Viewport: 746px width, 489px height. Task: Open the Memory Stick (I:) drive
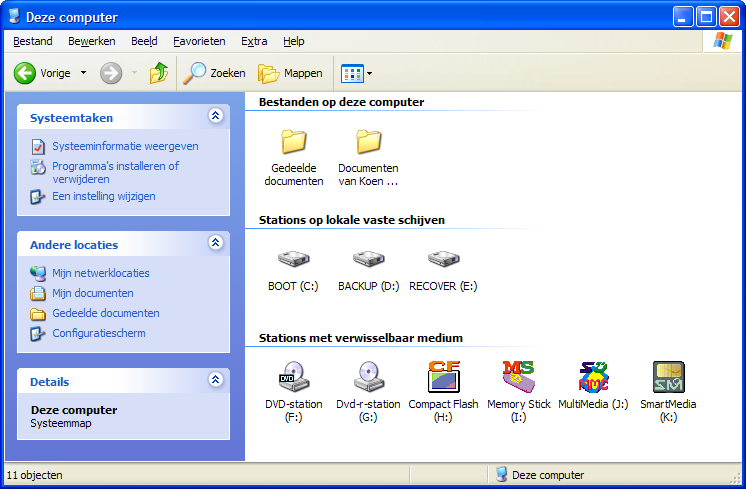click(x=518, y=377)
